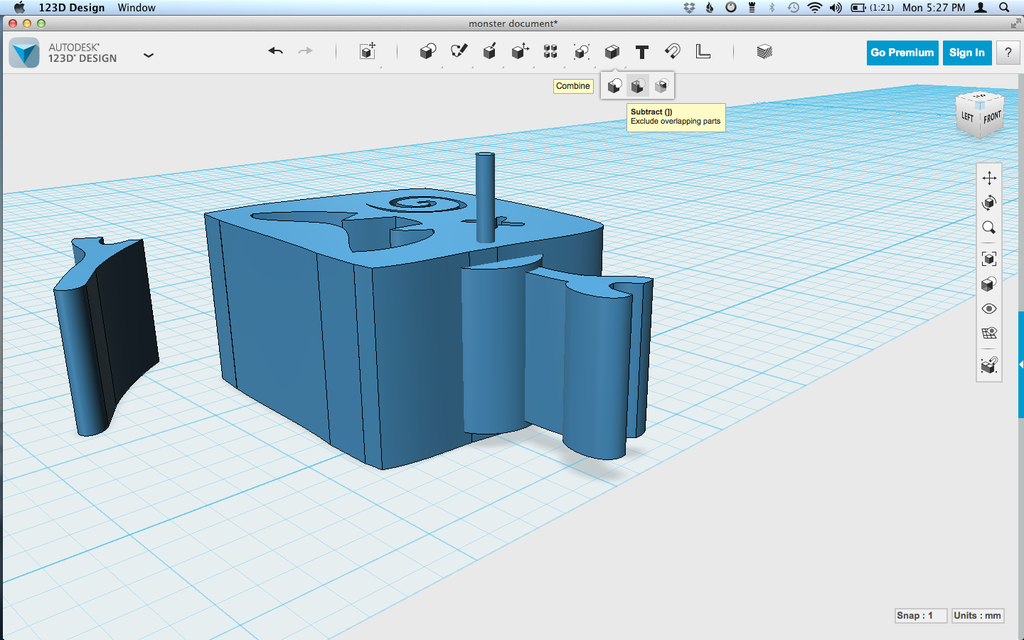Click the Pattern tool icon
This screenshot has height=640, width=1024.
550,52
